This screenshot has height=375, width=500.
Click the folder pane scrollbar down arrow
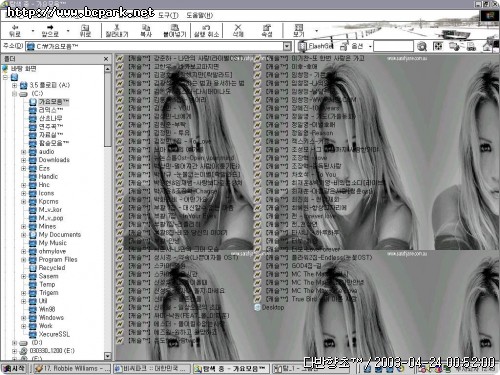108,356
